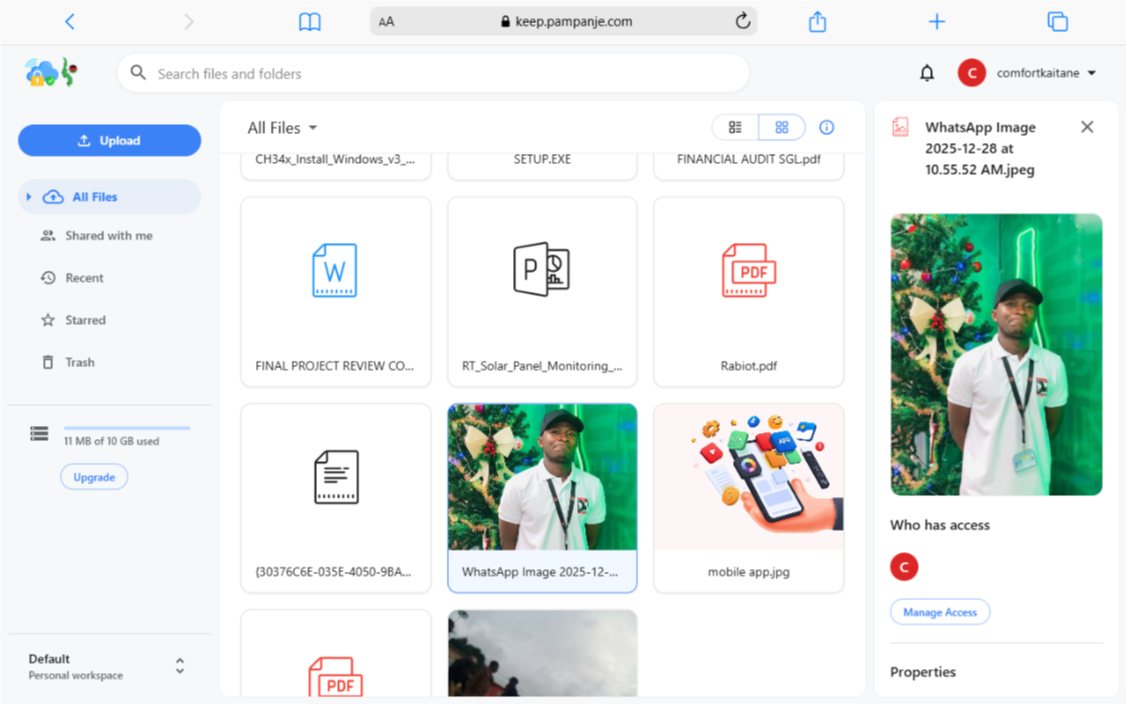
Task: Click the Manage Access button
Action: tap(939, 612)
